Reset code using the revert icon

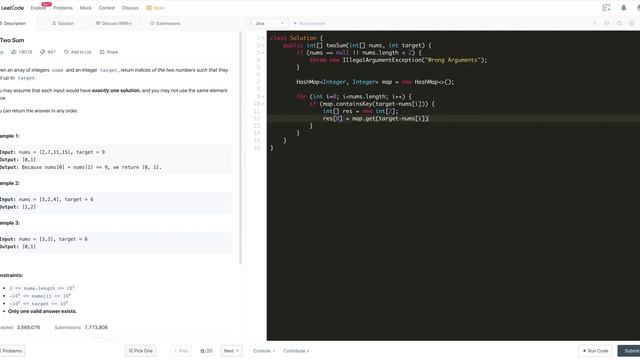pos(619,23)
